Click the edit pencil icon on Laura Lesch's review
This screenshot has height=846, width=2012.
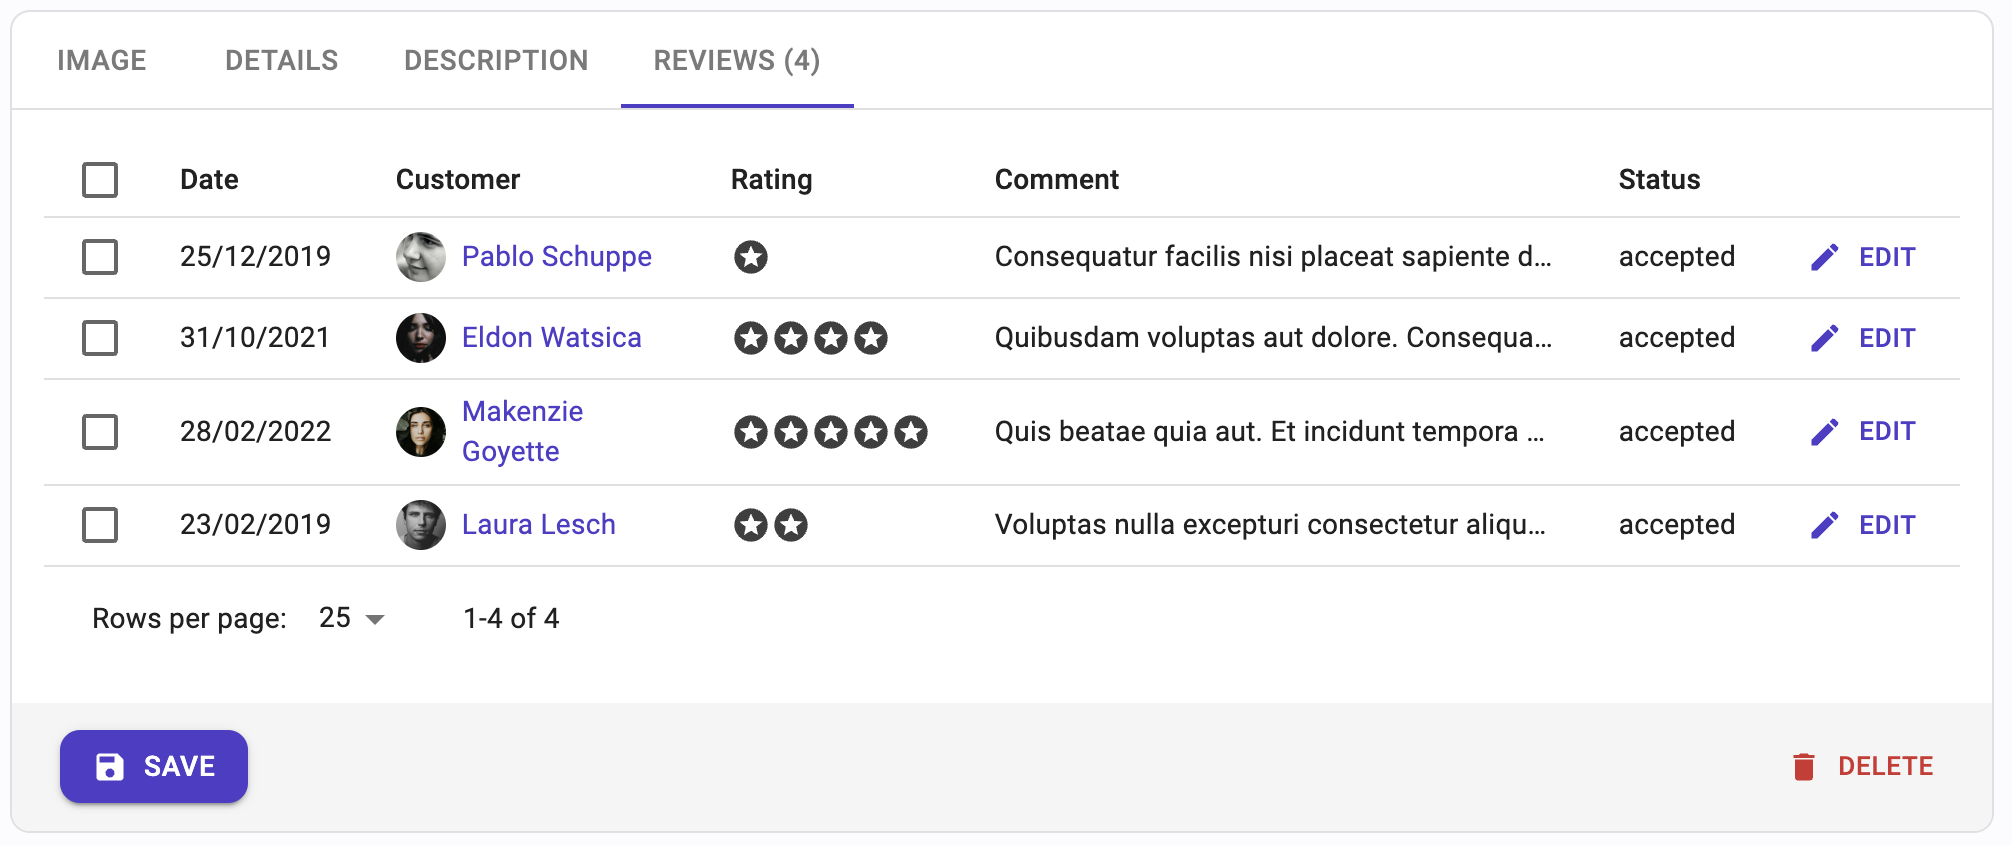pos(1825,524)
